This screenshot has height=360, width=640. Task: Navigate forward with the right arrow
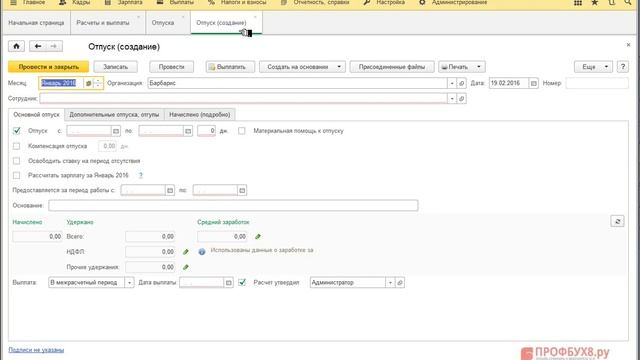coord(54,46)
